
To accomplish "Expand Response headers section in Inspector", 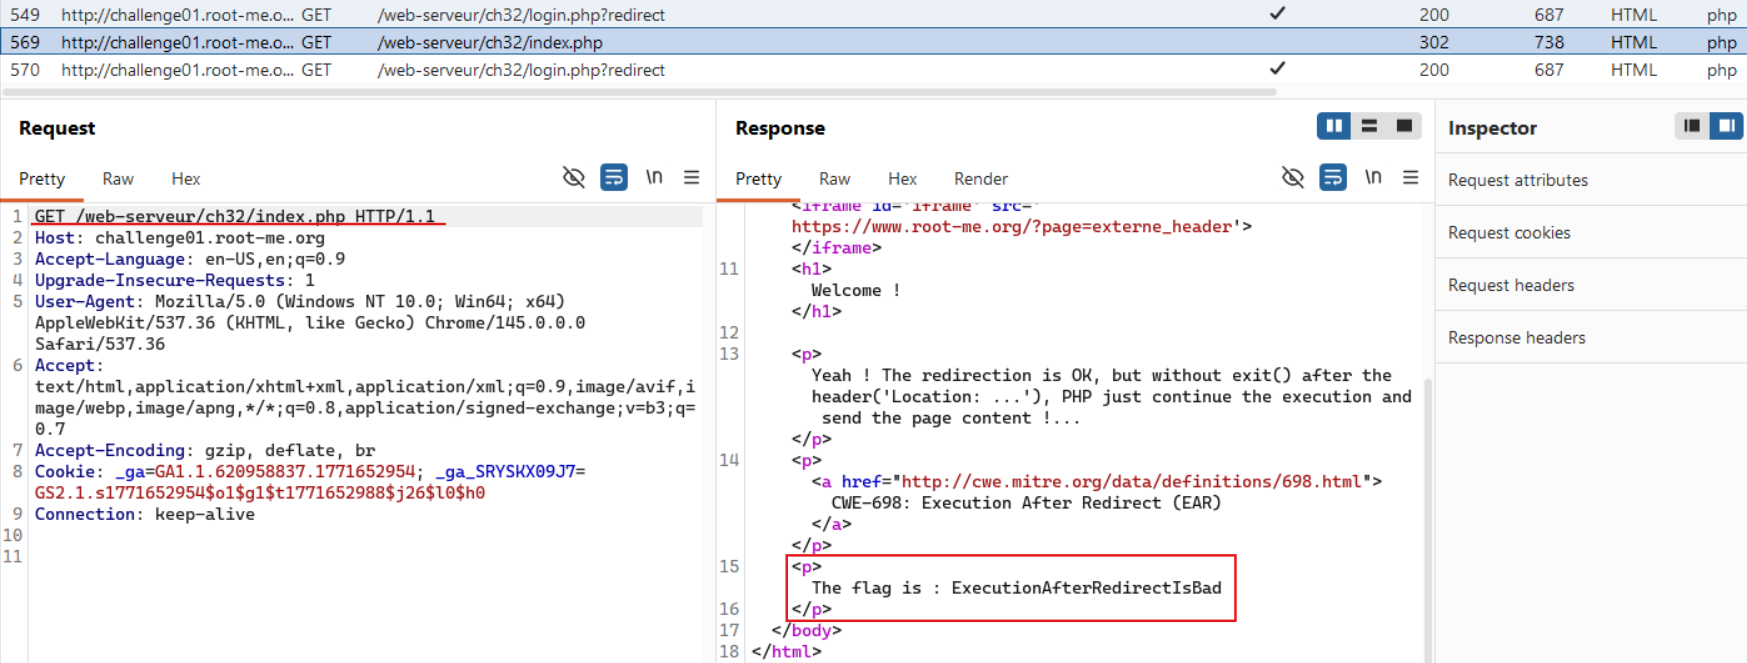I will (x=1516, y=338).
